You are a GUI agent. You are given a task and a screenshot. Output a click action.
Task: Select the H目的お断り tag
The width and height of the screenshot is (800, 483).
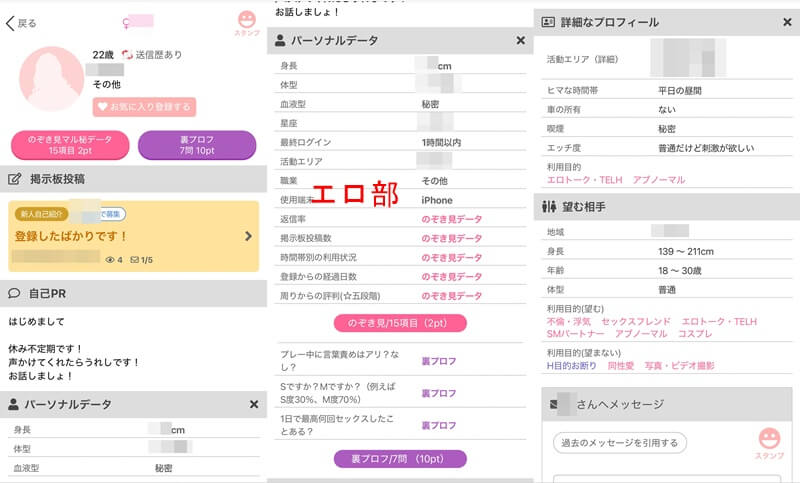click(x=571, y=366)
